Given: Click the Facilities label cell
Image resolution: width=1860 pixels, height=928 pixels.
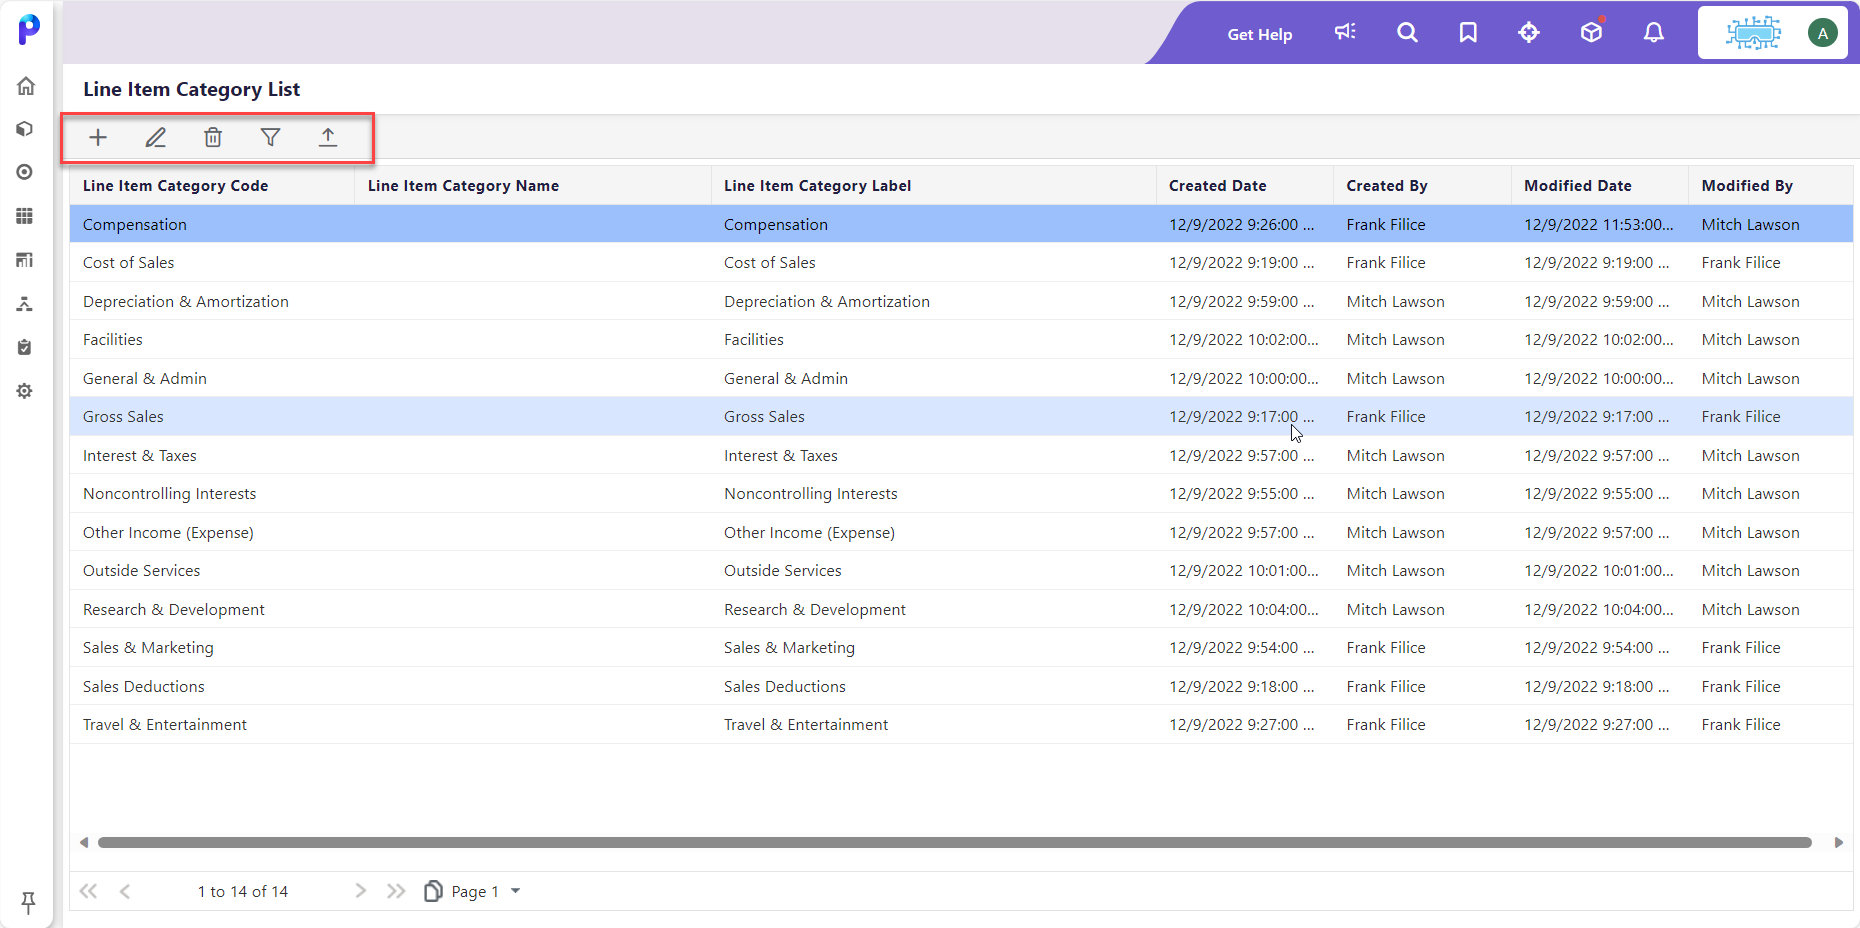Looking at the screenshot, I should click(x=933, y=340).
